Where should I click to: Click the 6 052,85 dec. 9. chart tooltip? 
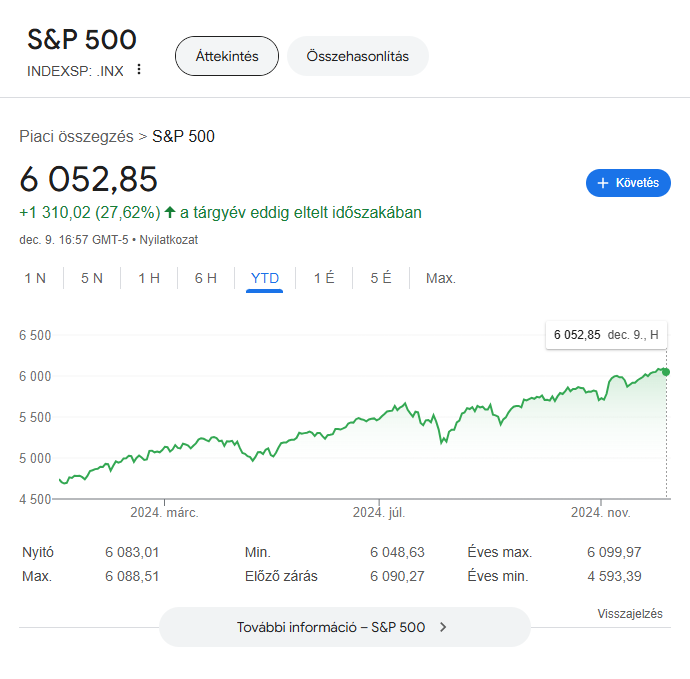(606, 335)
